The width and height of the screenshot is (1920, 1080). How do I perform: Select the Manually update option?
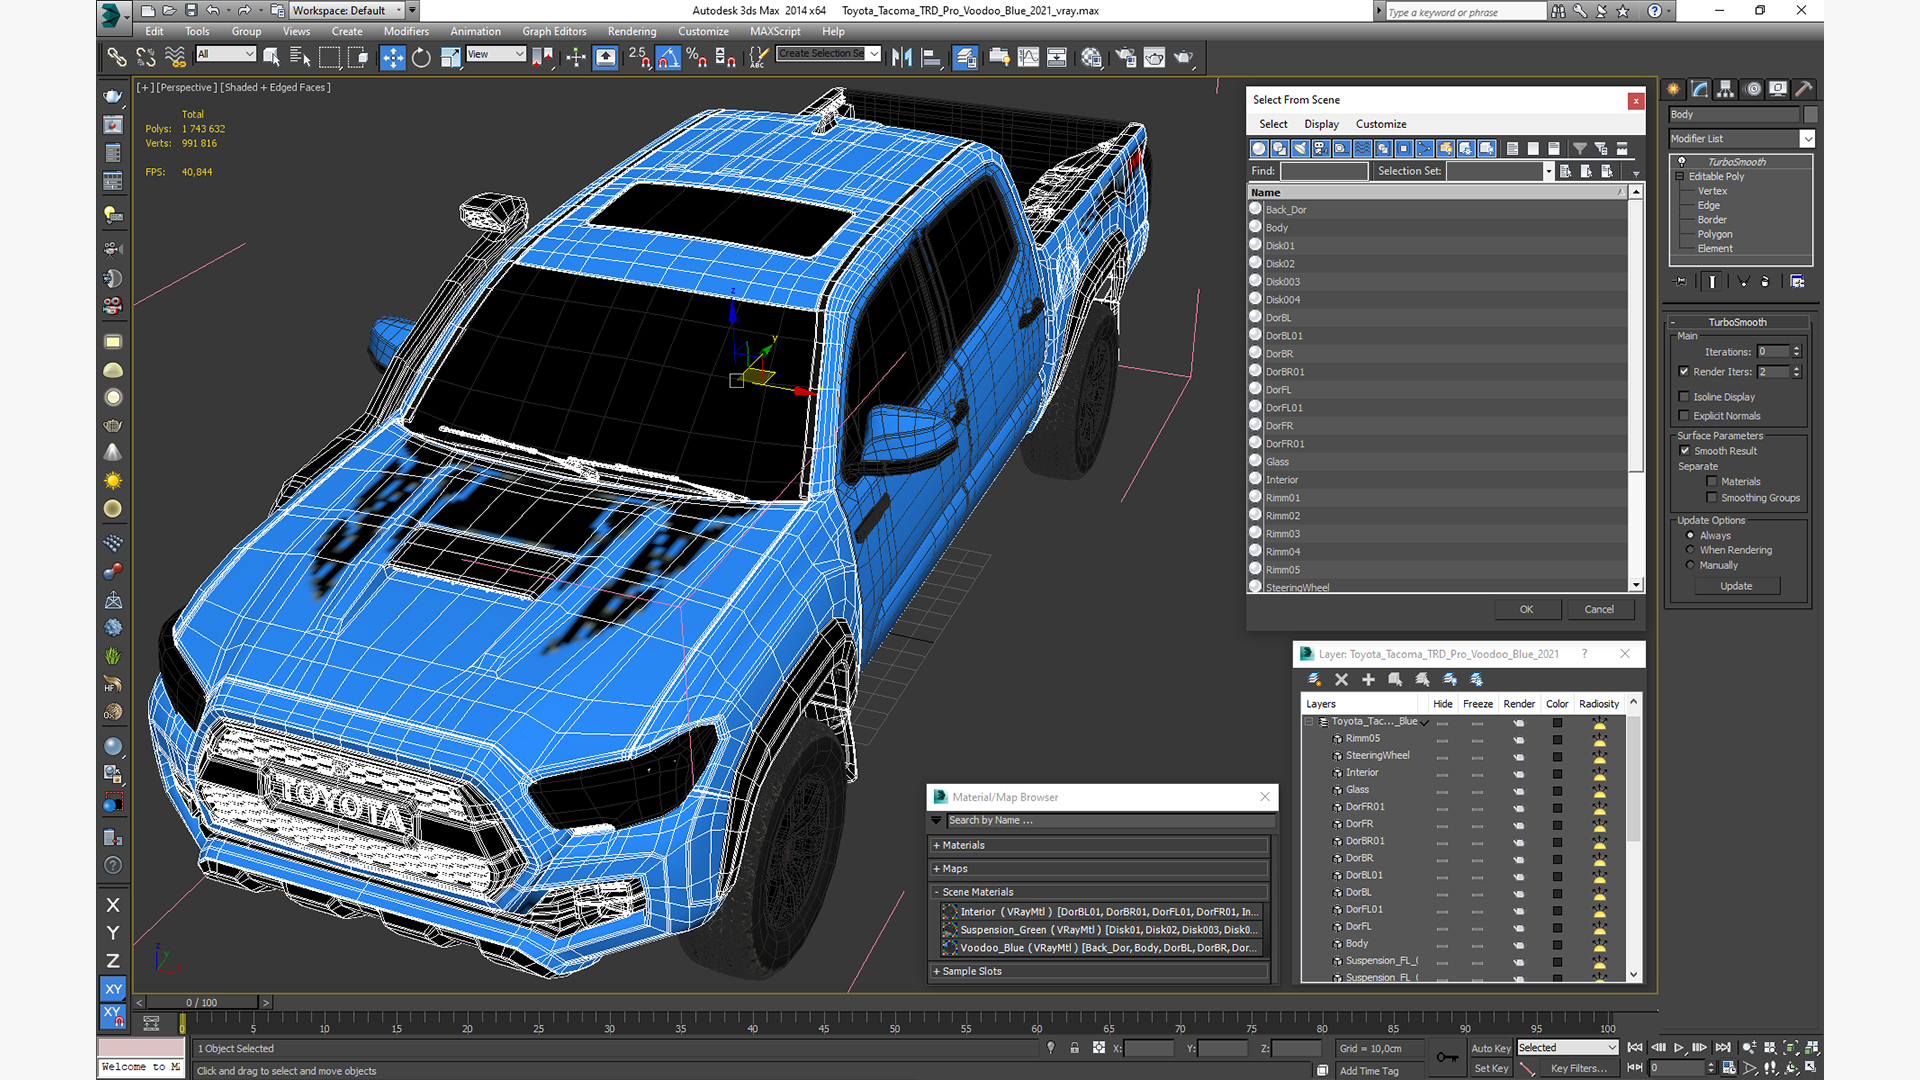[x=1691, y=565]
